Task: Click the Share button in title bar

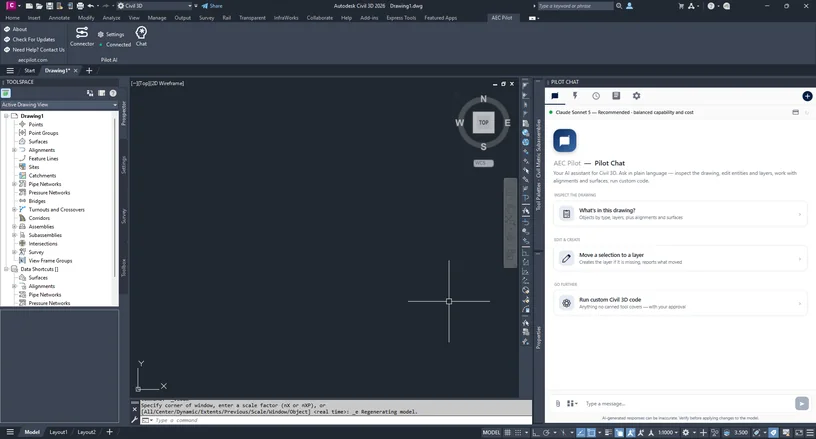Action: (212, 6)
